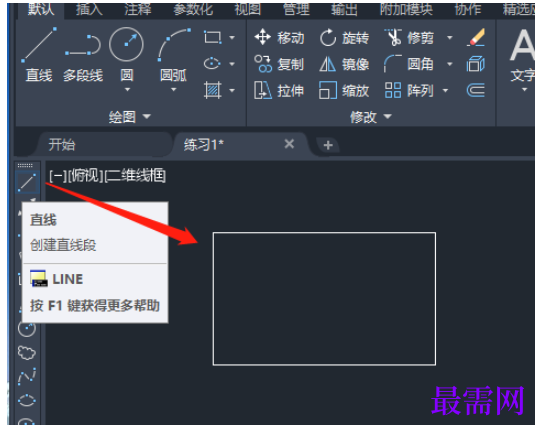
Task: Switch to the 协作 ribbon tab
Action: coord(468,10)
